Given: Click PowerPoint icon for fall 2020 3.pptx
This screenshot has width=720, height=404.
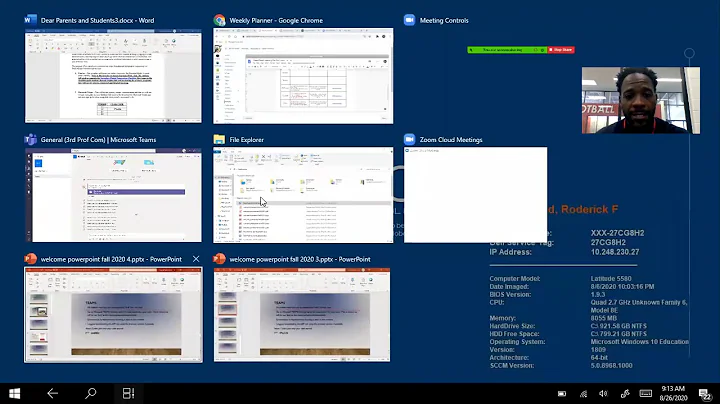Looking at the screenshot, I should coord(219,259).
